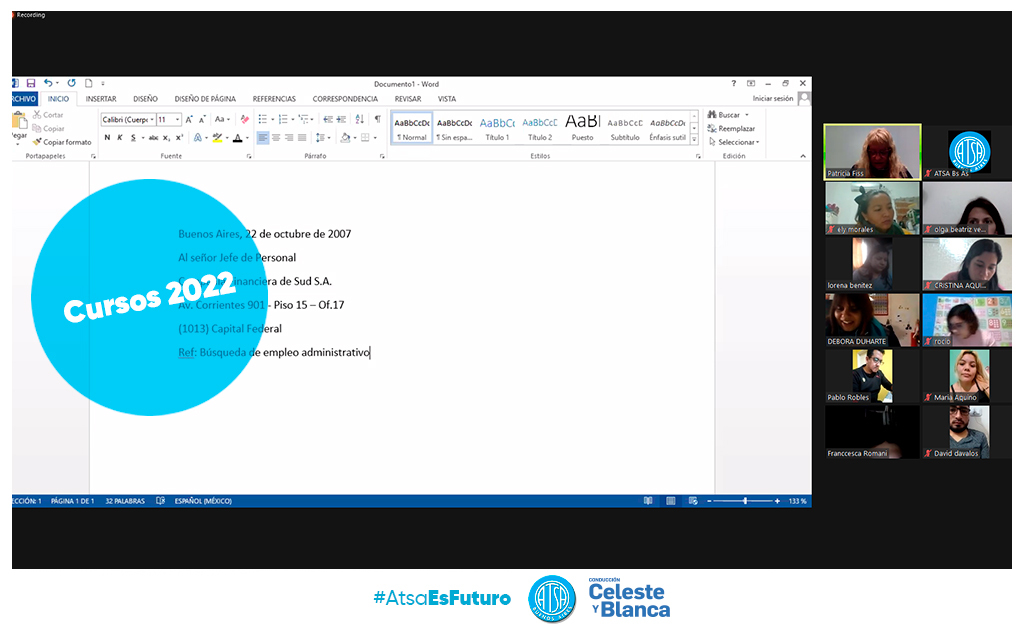Open the DISEÑO DE PÁGINA tab
The width and height of the screenshot is (1024, 628).
205,99
